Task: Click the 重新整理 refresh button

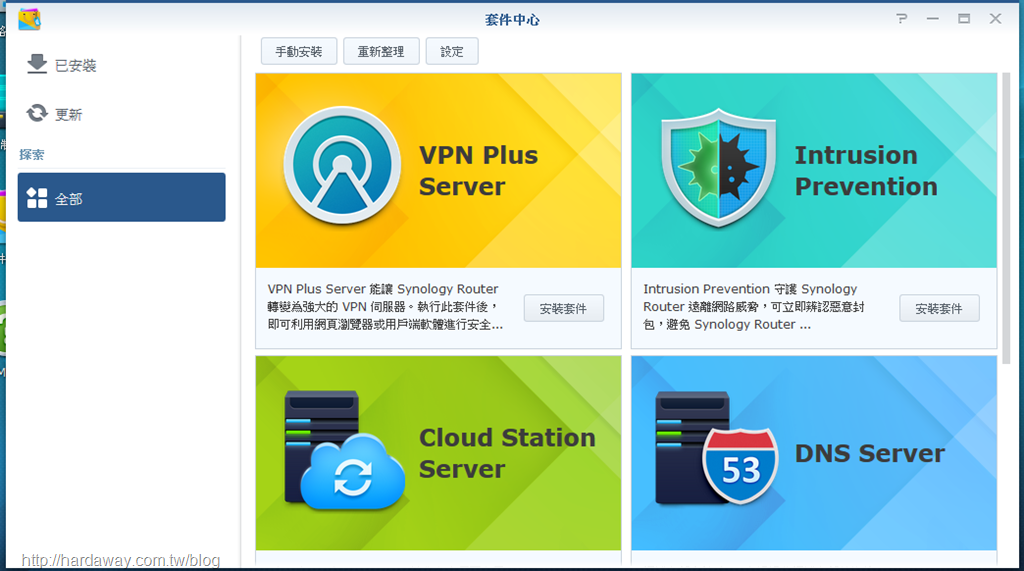Action: pos(381,52)
